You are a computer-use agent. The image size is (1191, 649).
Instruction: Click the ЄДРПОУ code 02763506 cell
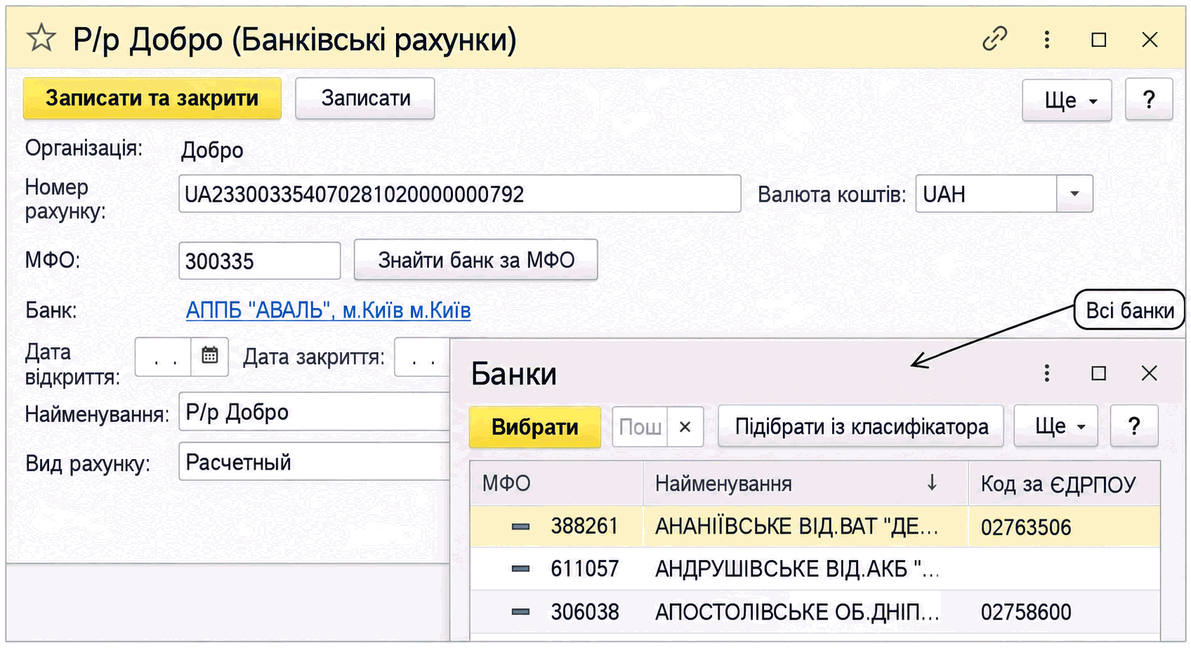(x=1064, y=527)
